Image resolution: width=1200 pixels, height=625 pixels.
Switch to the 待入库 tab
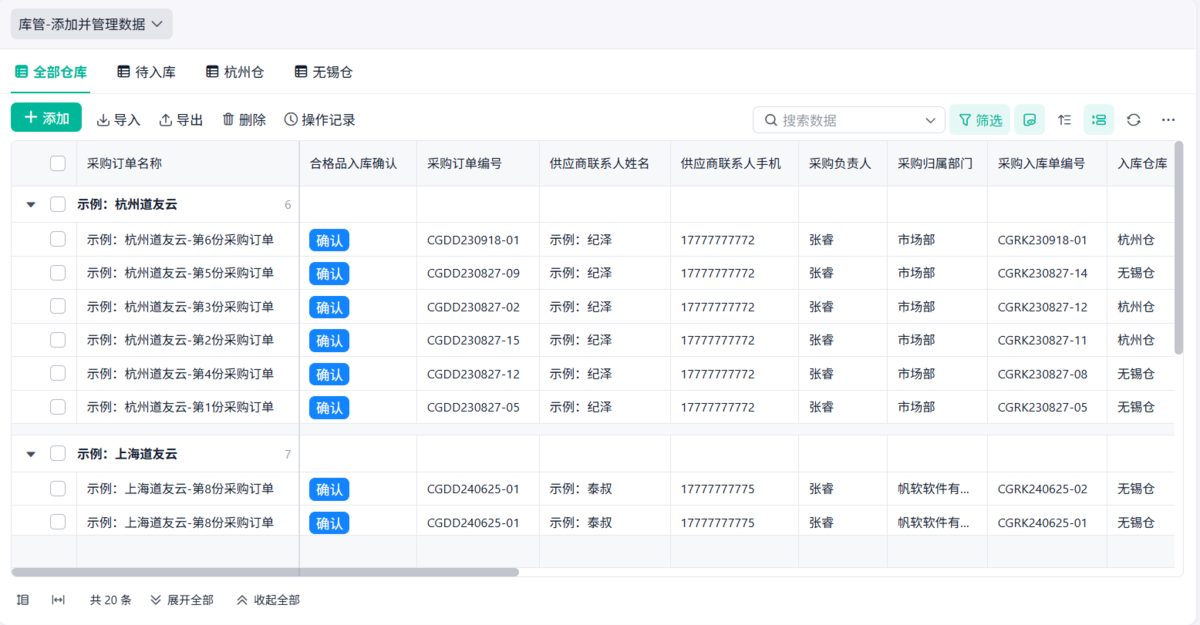pos(147,72)
